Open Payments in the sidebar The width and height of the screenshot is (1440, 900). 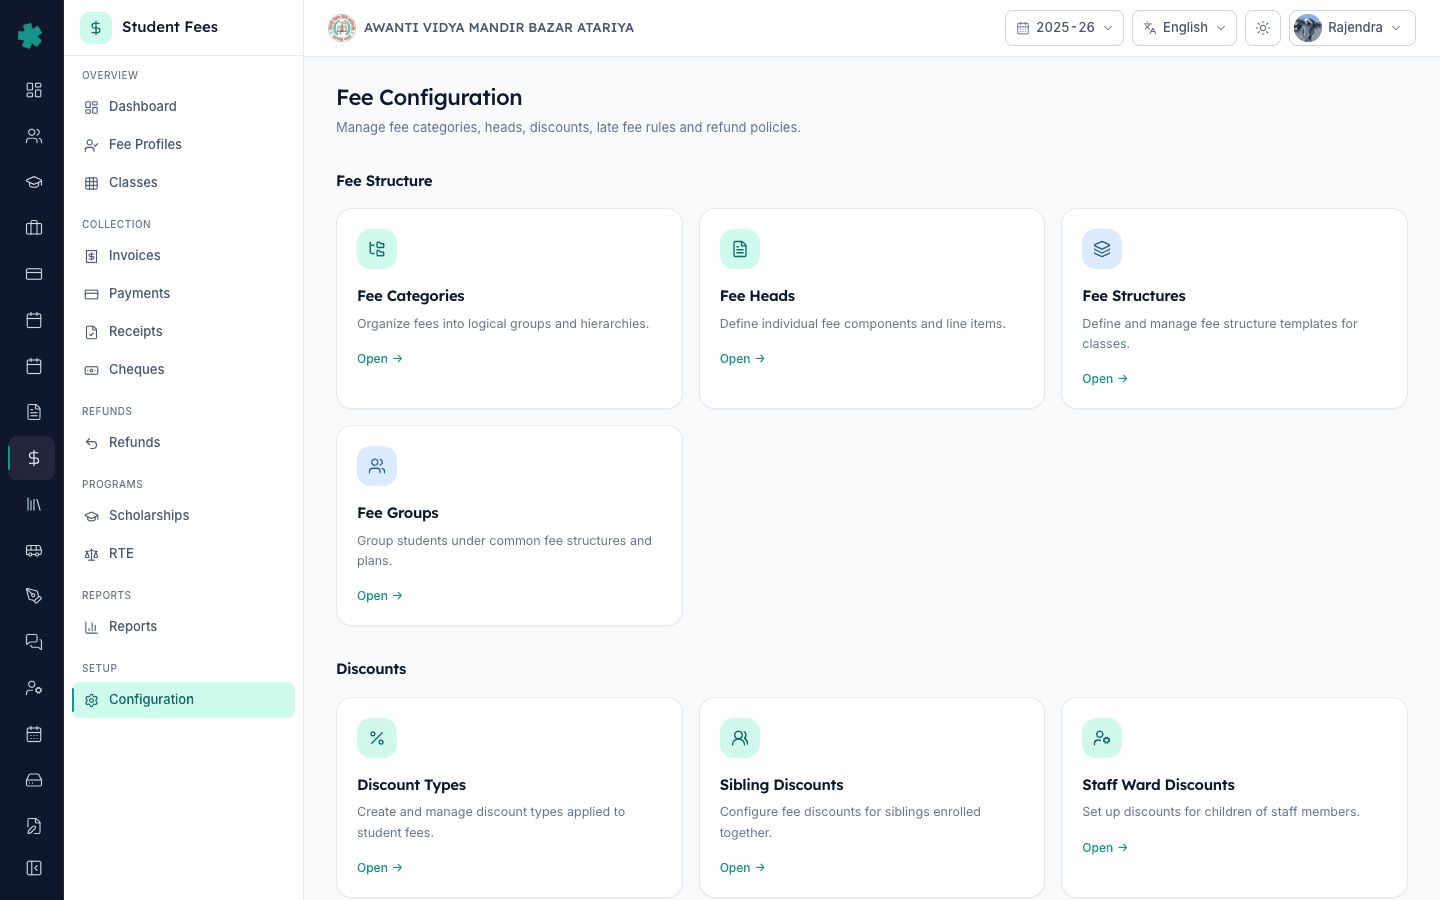pyautogui.click(x=183, y=294)
